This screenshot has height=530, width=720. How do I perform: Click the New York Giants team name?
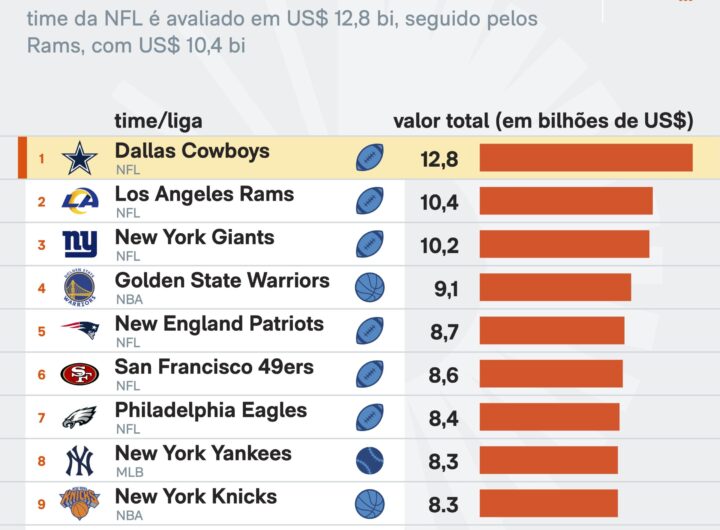[194, 238]
